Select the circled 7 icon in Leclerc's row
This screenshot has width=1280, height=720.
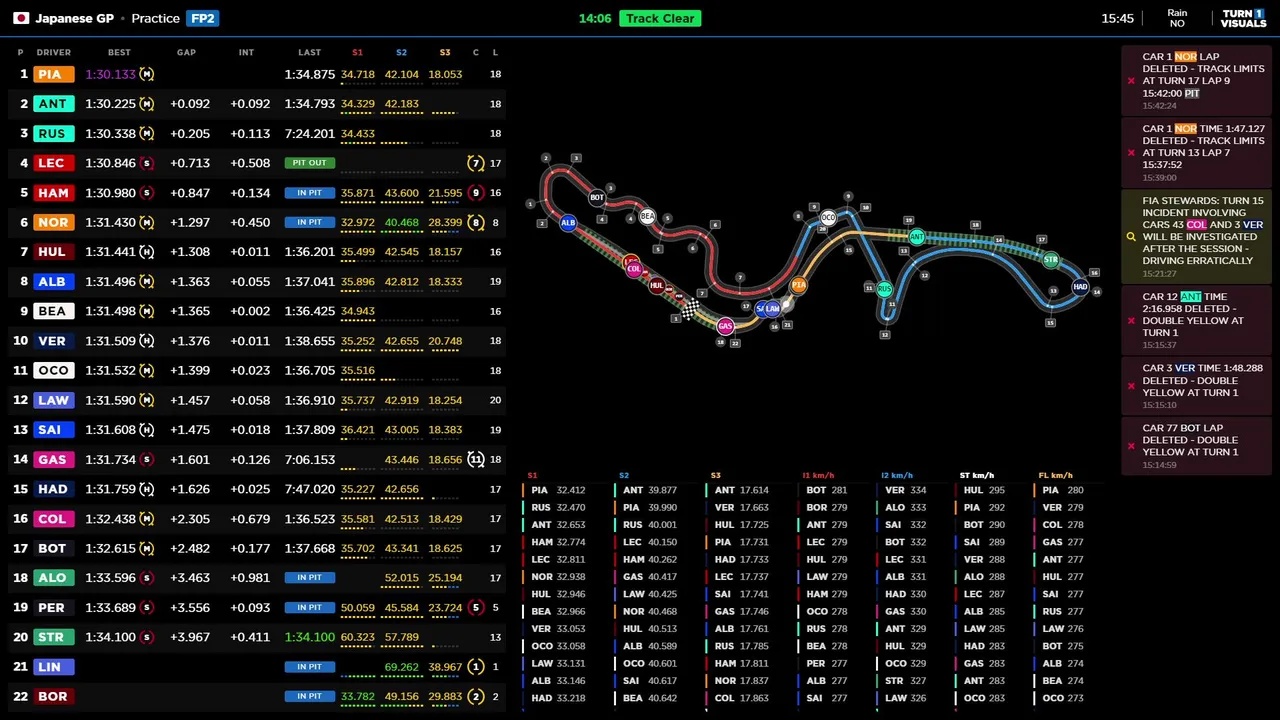pos(476,163)
